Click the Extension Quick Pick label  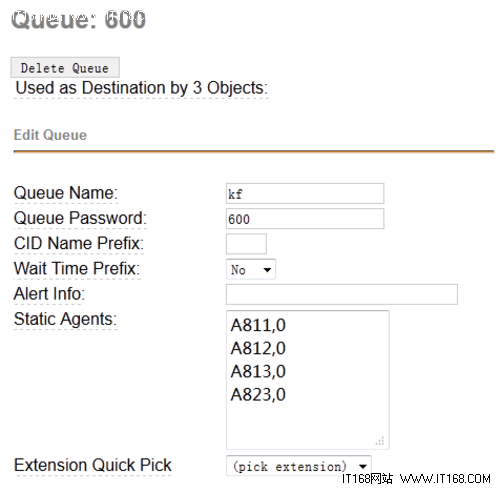click(x=93, y=465)
